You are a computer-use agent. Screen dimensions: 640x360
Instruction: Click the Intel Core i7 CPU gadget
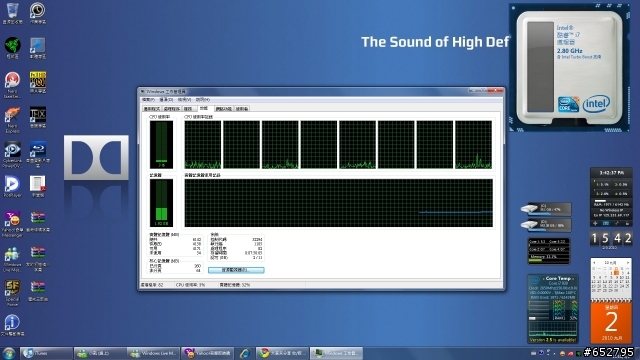(569, 68)
